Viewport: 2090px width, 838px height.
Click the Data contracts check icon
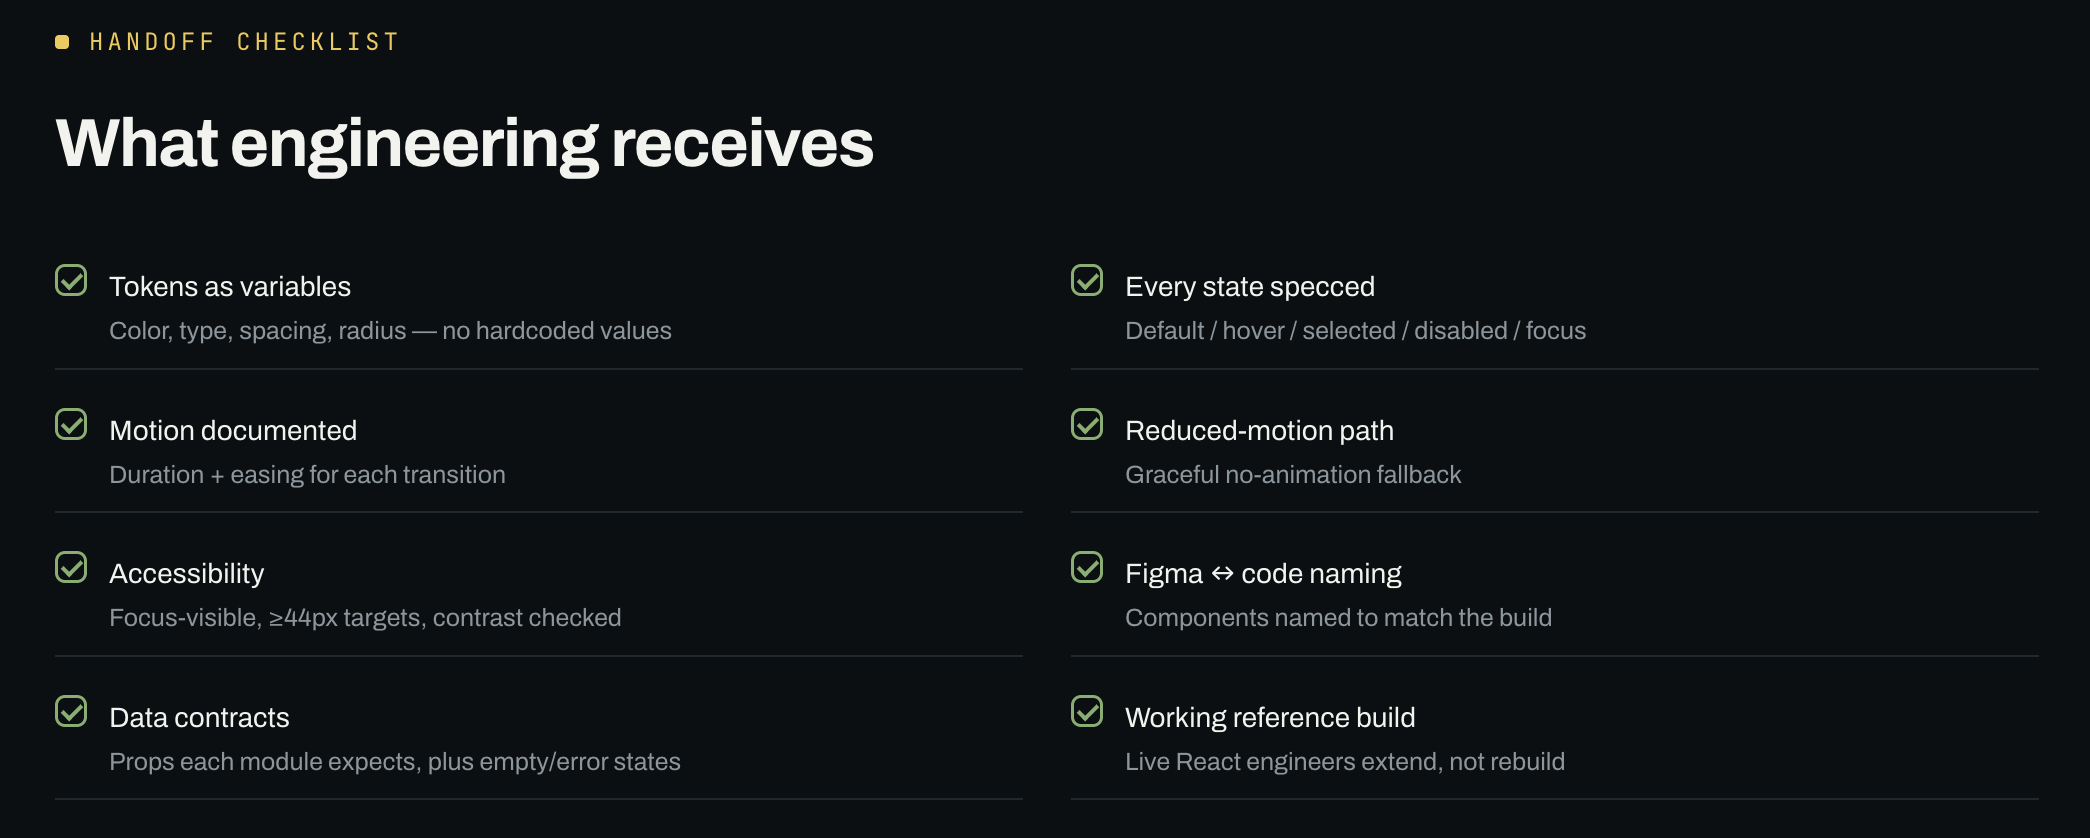(71, 711)
